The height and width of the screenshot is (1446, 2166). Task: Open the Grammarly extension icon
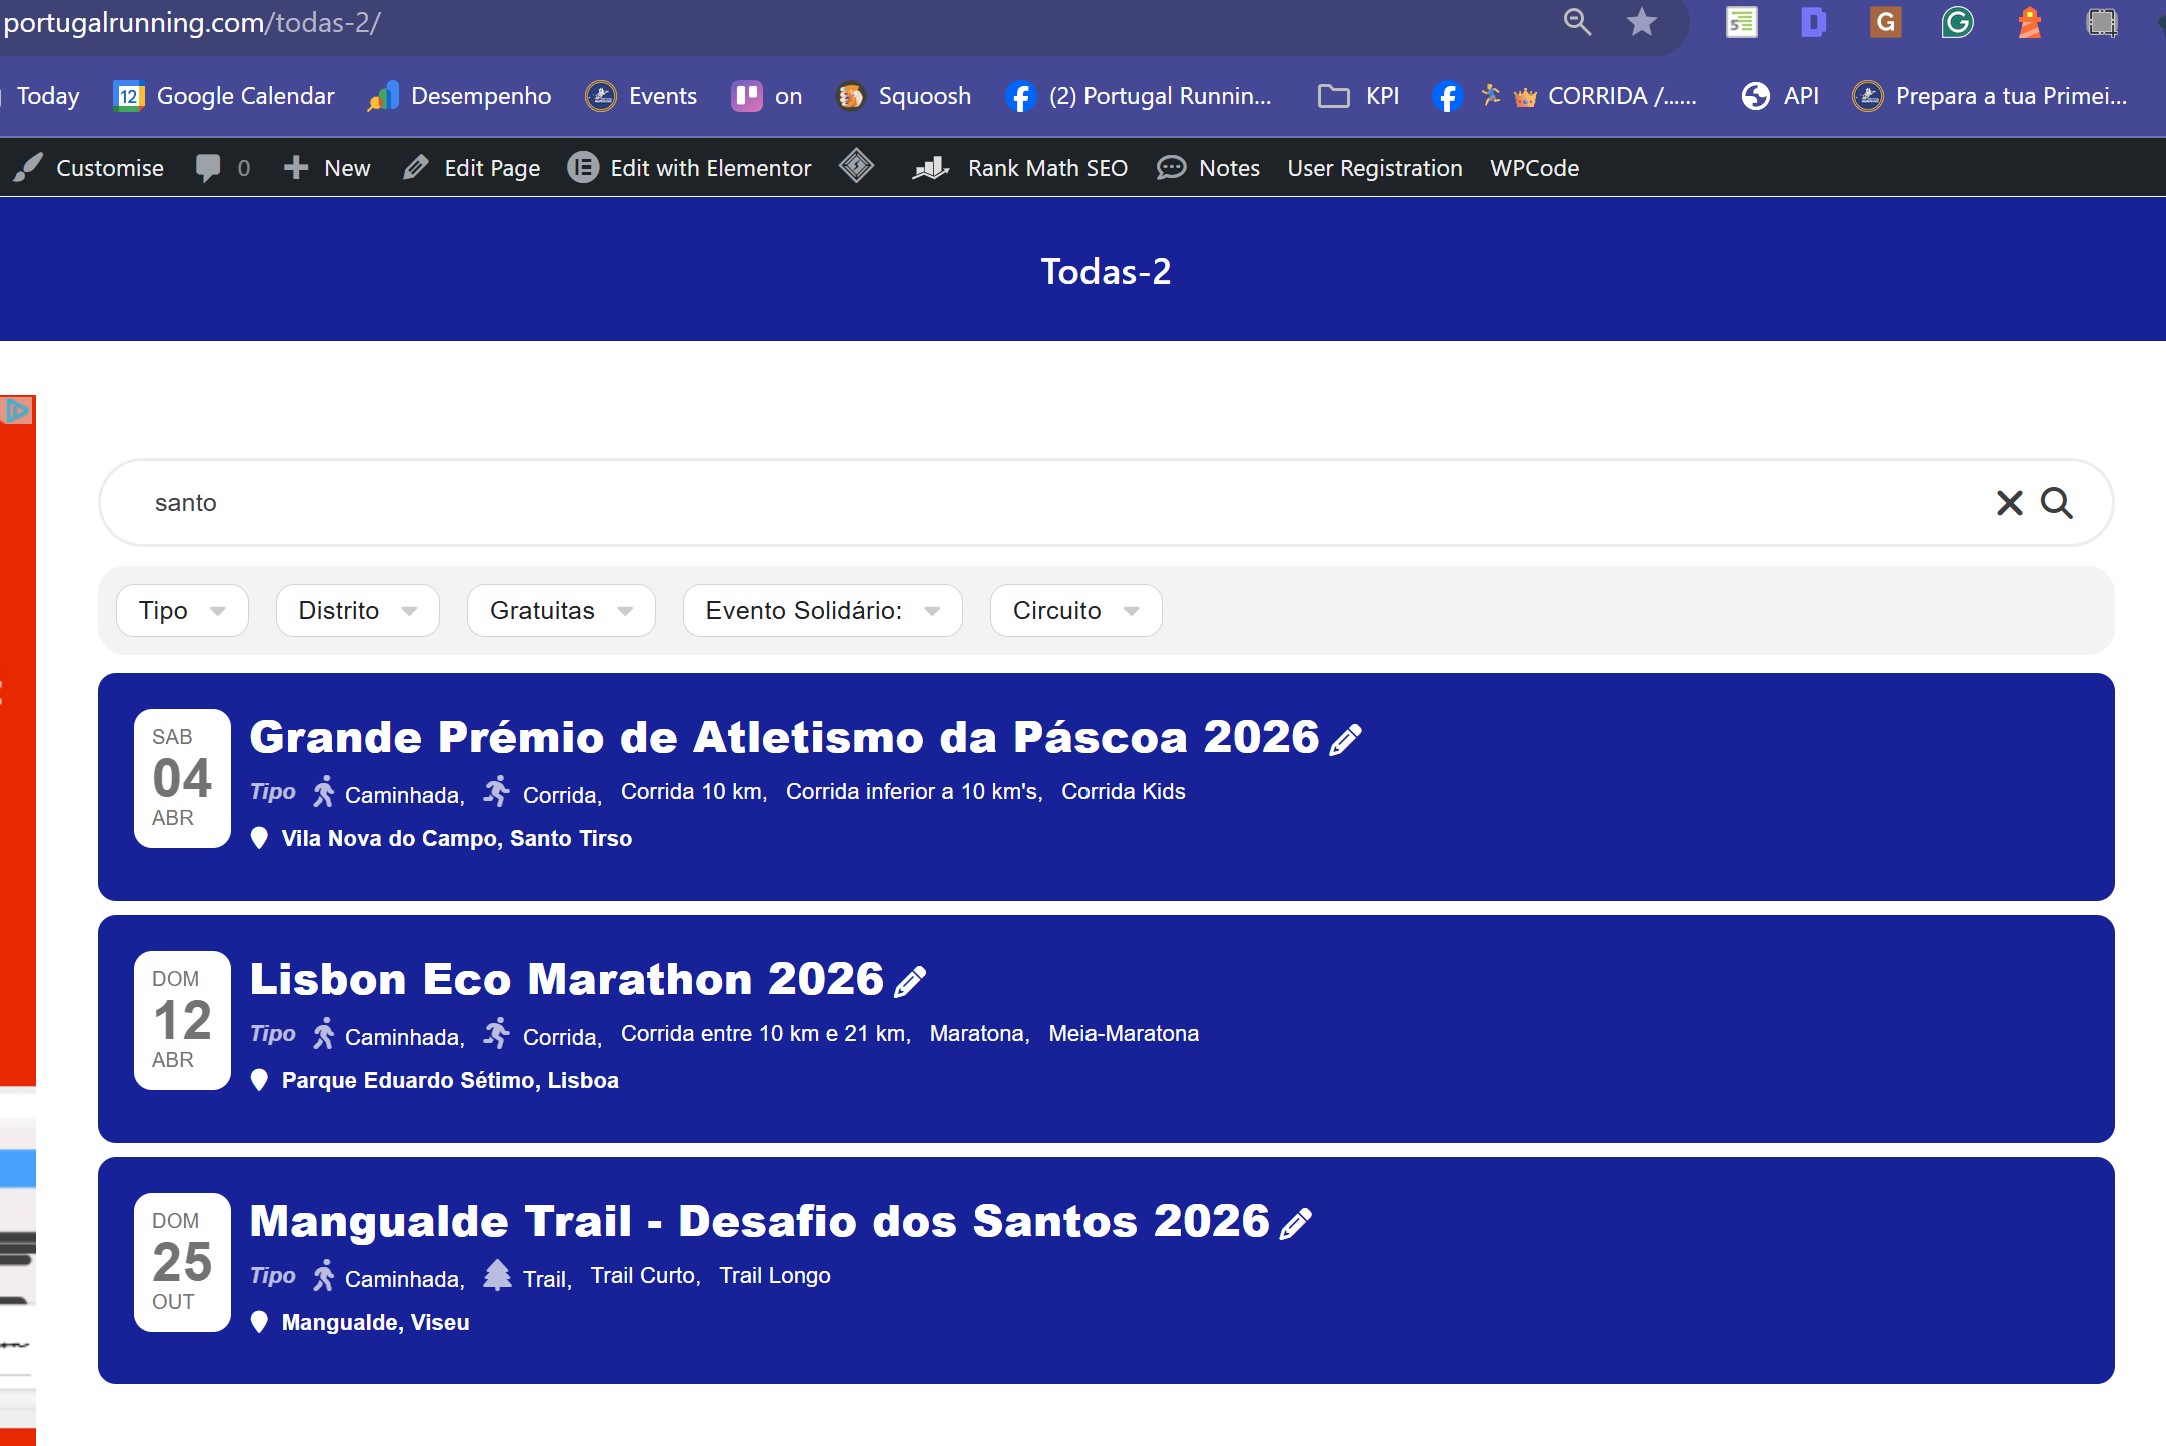(x=1956, y=22)
